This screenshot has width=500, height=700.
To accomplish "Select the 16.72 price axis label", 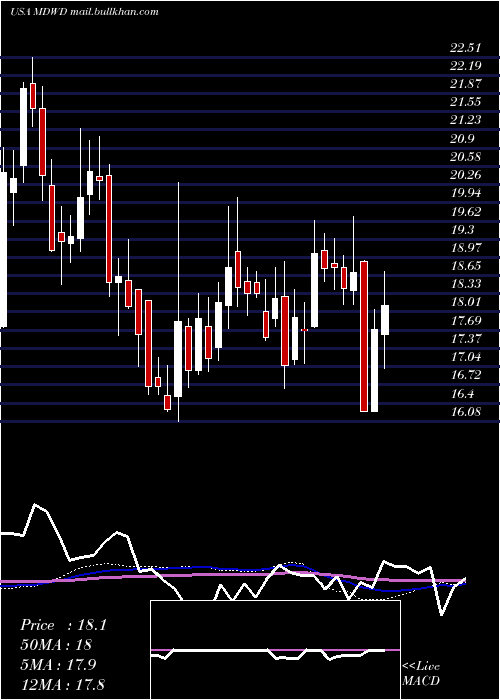I will coord(466,375).
